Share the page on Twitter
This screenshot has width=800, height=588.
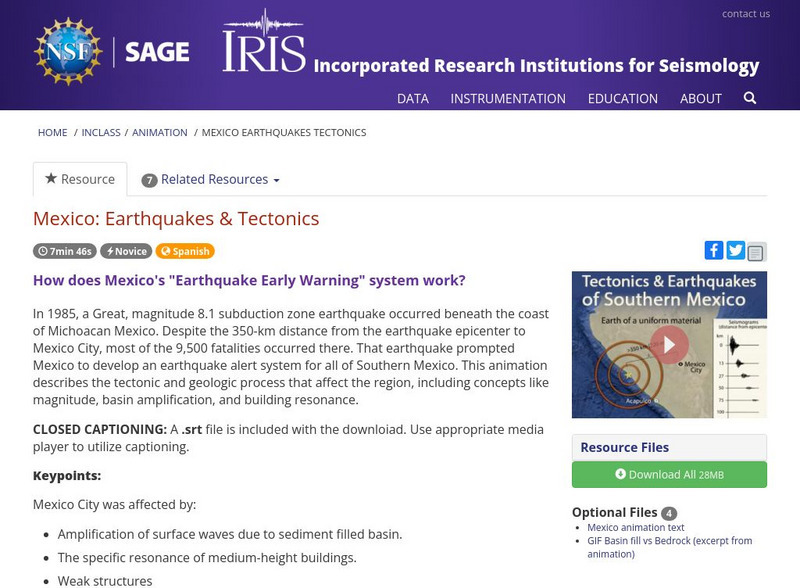coord(736,250)
